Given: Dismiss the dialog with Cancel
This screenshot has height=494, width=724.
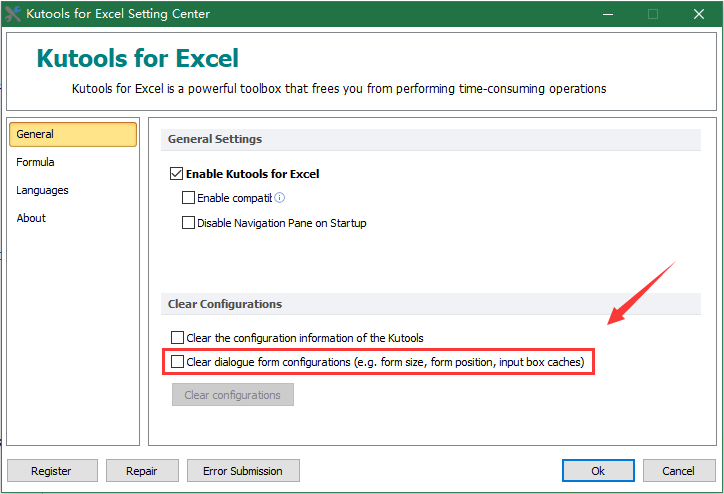Looking at the screenshot, I should tap(679, 471).
